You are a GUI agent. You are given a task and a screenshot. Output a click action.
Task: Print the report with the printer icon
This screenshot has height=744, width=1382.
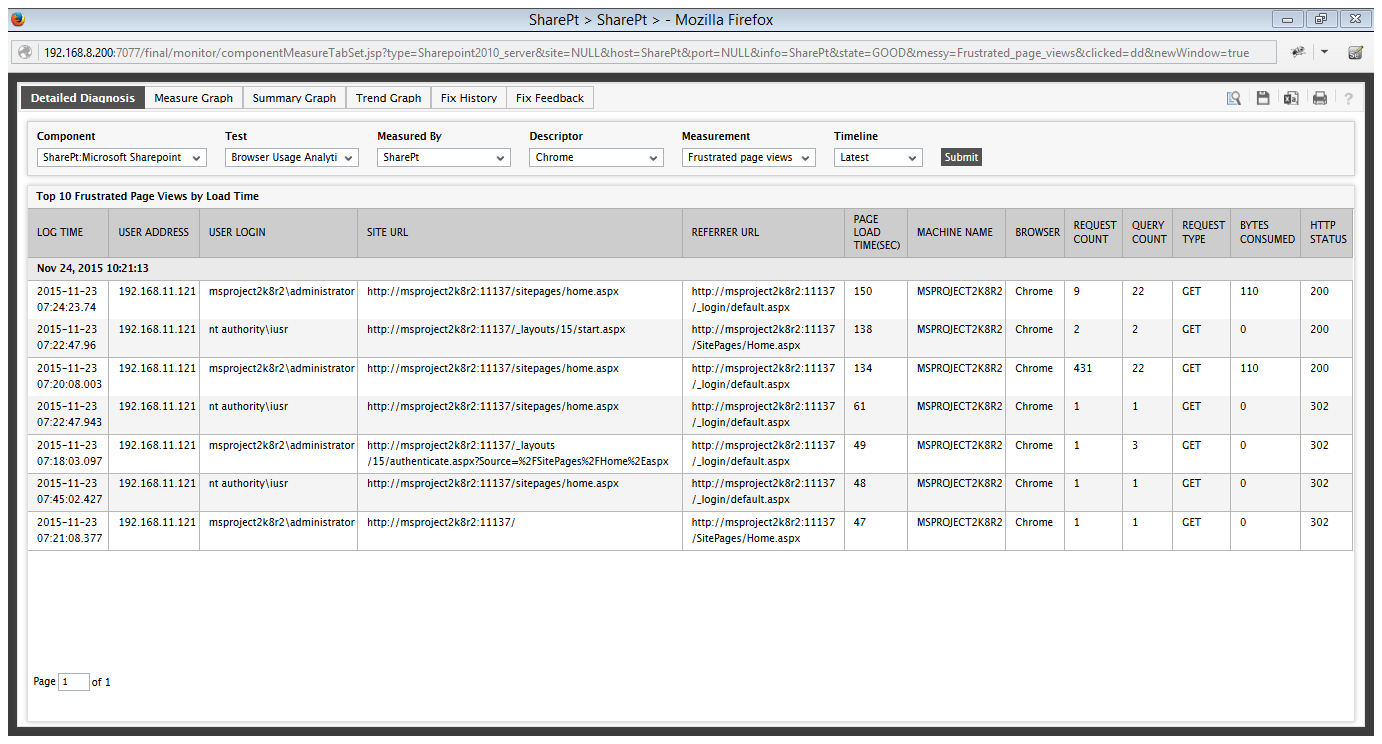pos(1320,98)
